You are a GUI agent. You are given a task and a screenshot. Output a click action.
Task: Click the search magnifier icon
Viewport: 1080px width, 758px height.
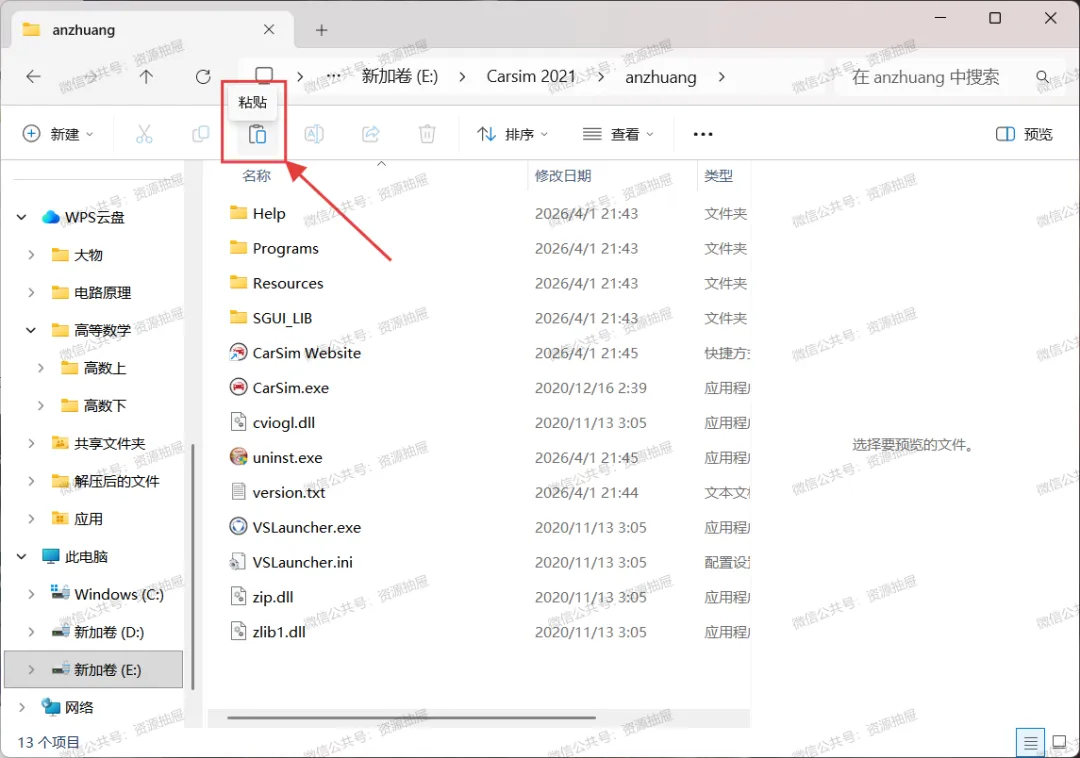1043,76
